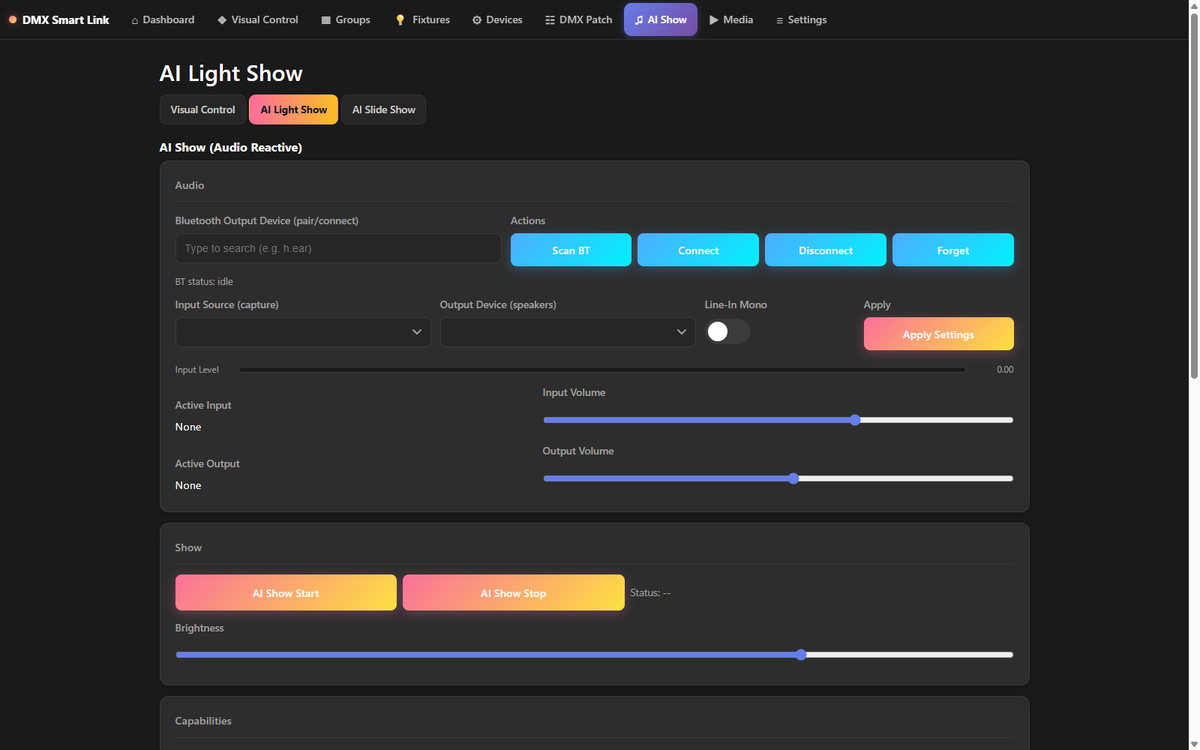1200x750 pixels.
Task: Open the Media section
Action: coord(731,20)
